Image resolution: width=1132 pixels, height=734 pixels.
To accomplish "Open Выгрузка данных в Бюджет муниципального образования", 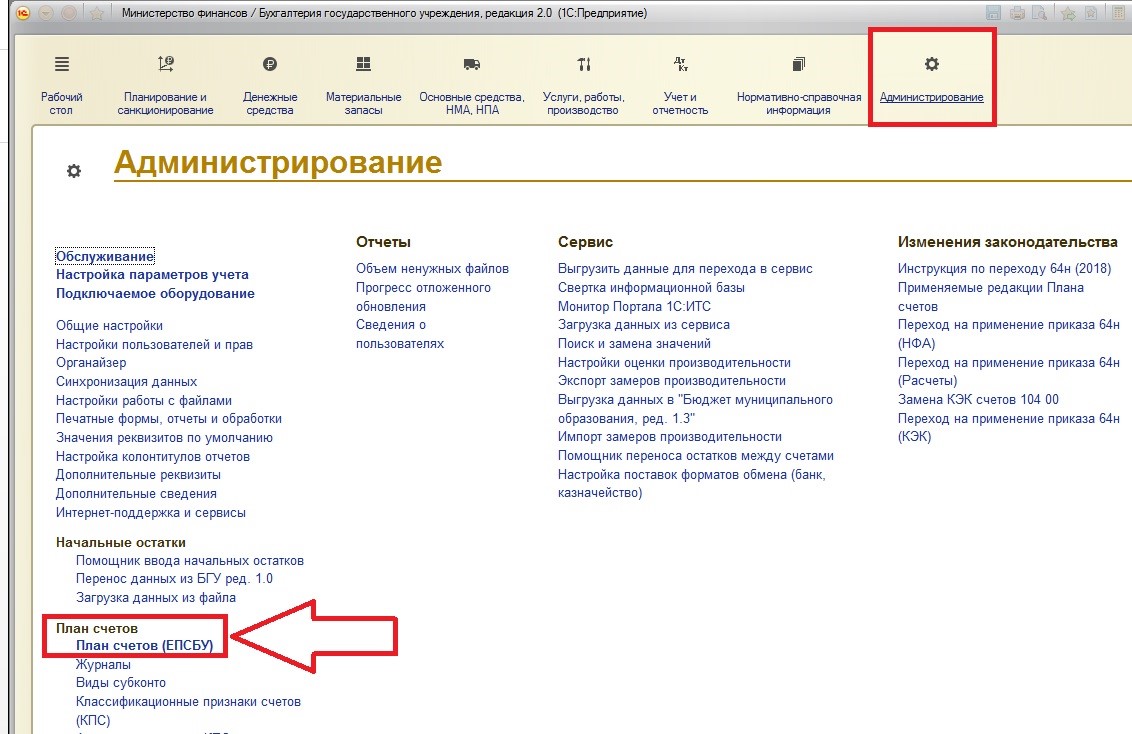I will click(695, 409).
